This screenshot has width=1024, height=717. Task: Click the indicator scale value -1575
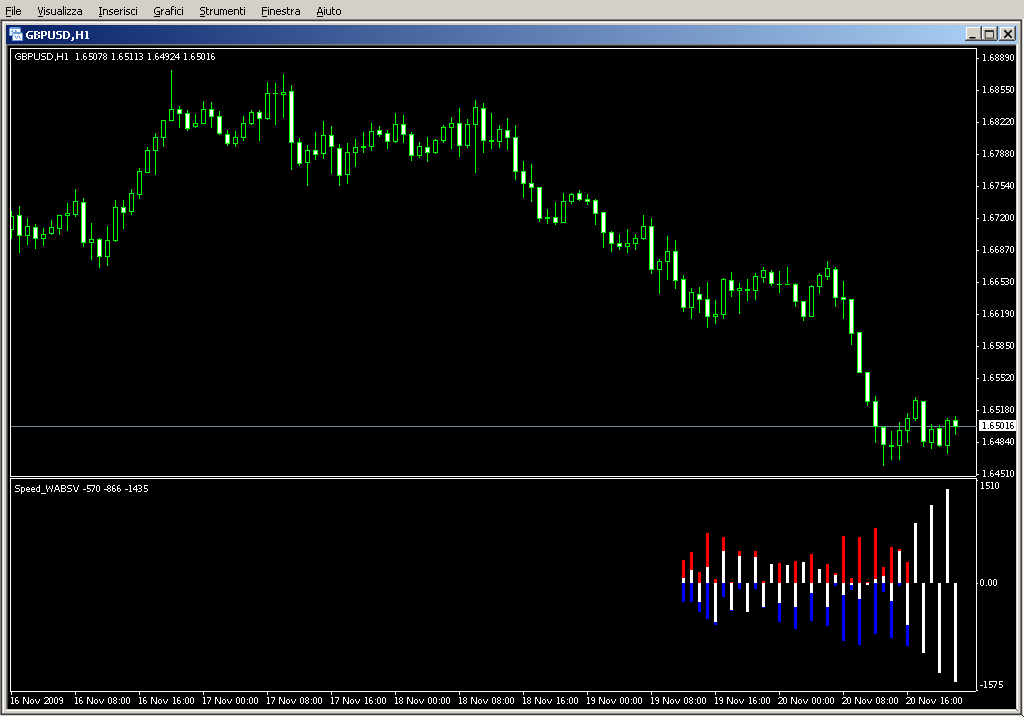pyautogui.click(x=991, y=684)
